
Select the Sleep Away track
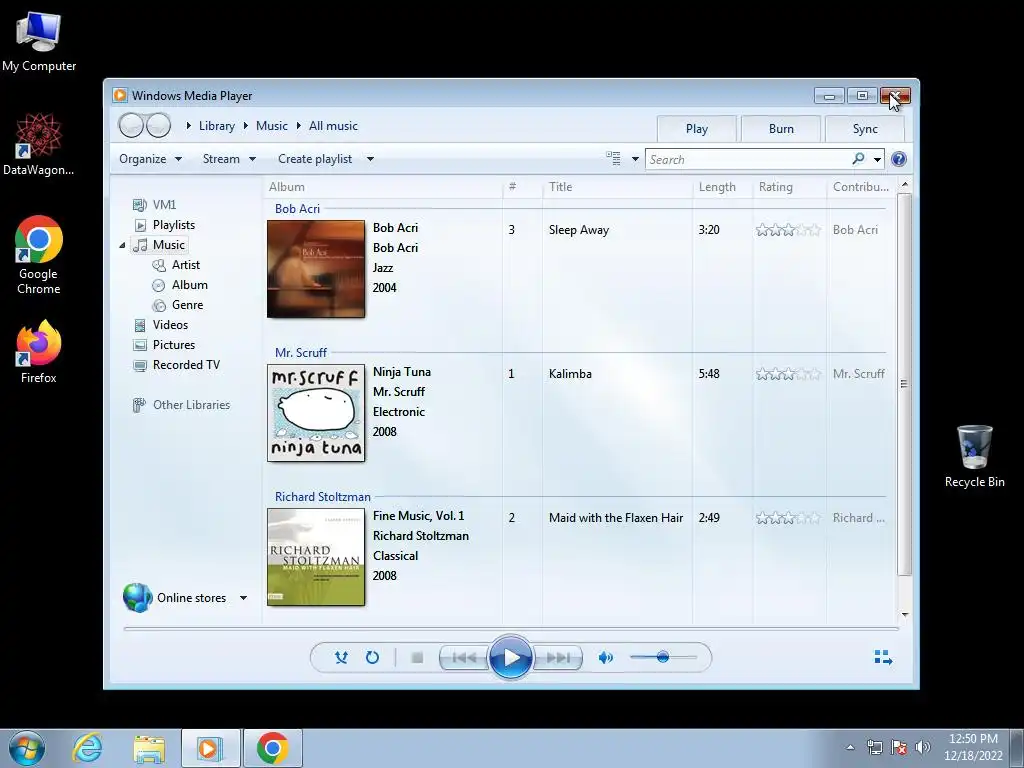pyautogui.click(x=579, y=230)
